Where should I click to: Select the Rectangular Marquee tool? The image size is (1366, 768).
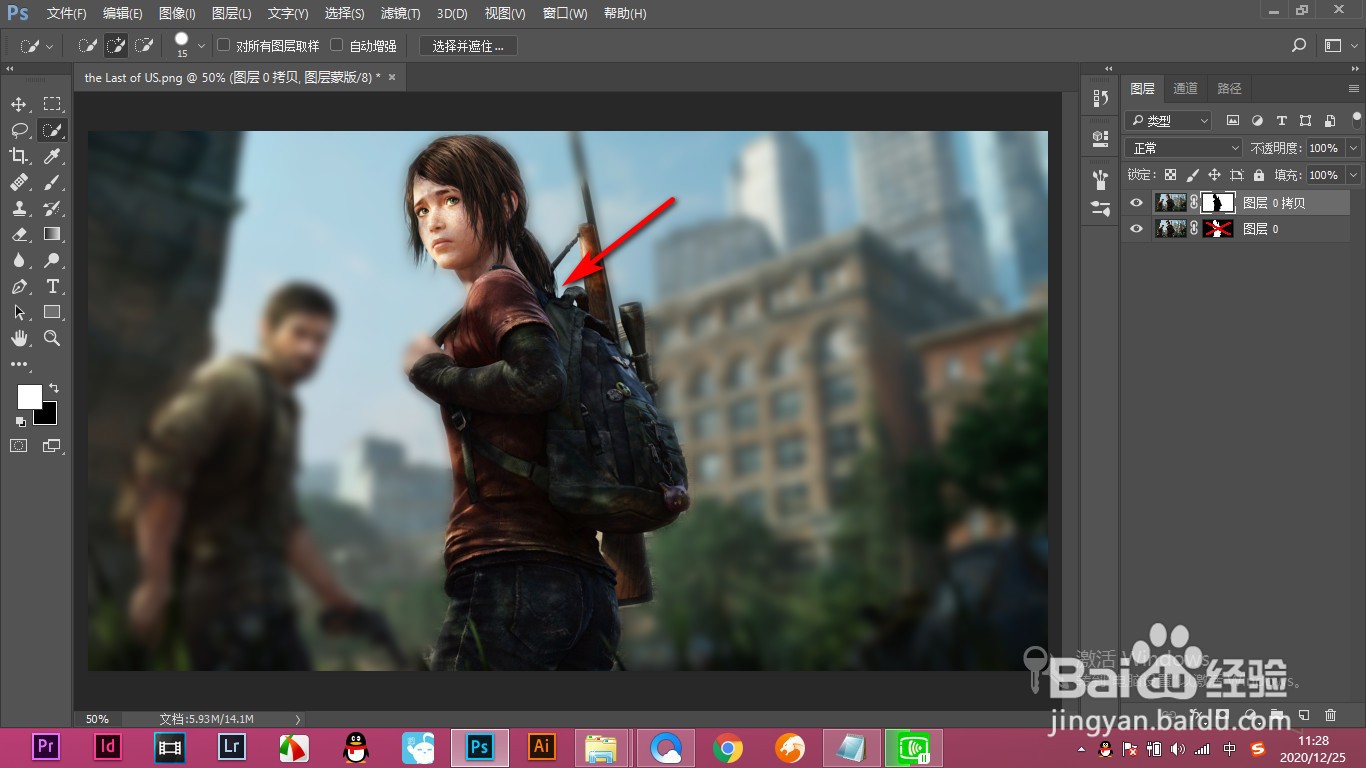point(52,104)
